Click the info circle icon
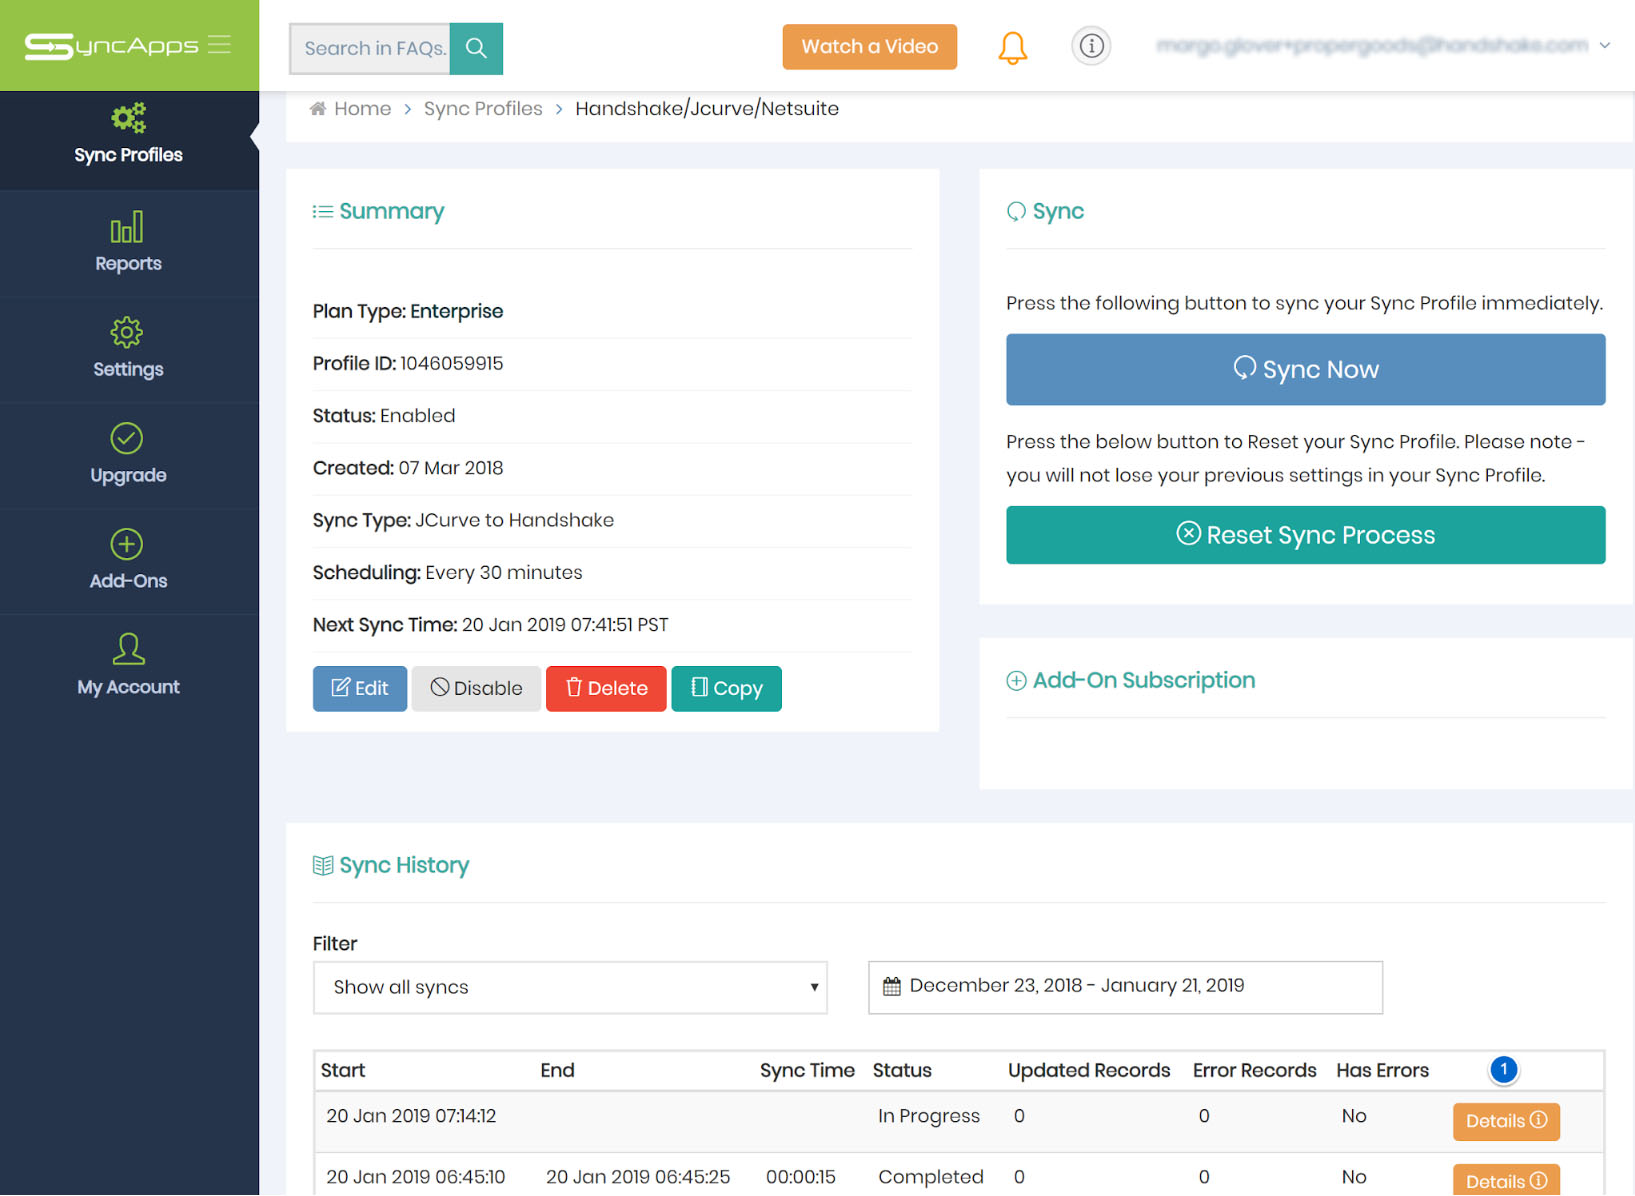This screenshot has width=1635, height=1196. 1091,46
